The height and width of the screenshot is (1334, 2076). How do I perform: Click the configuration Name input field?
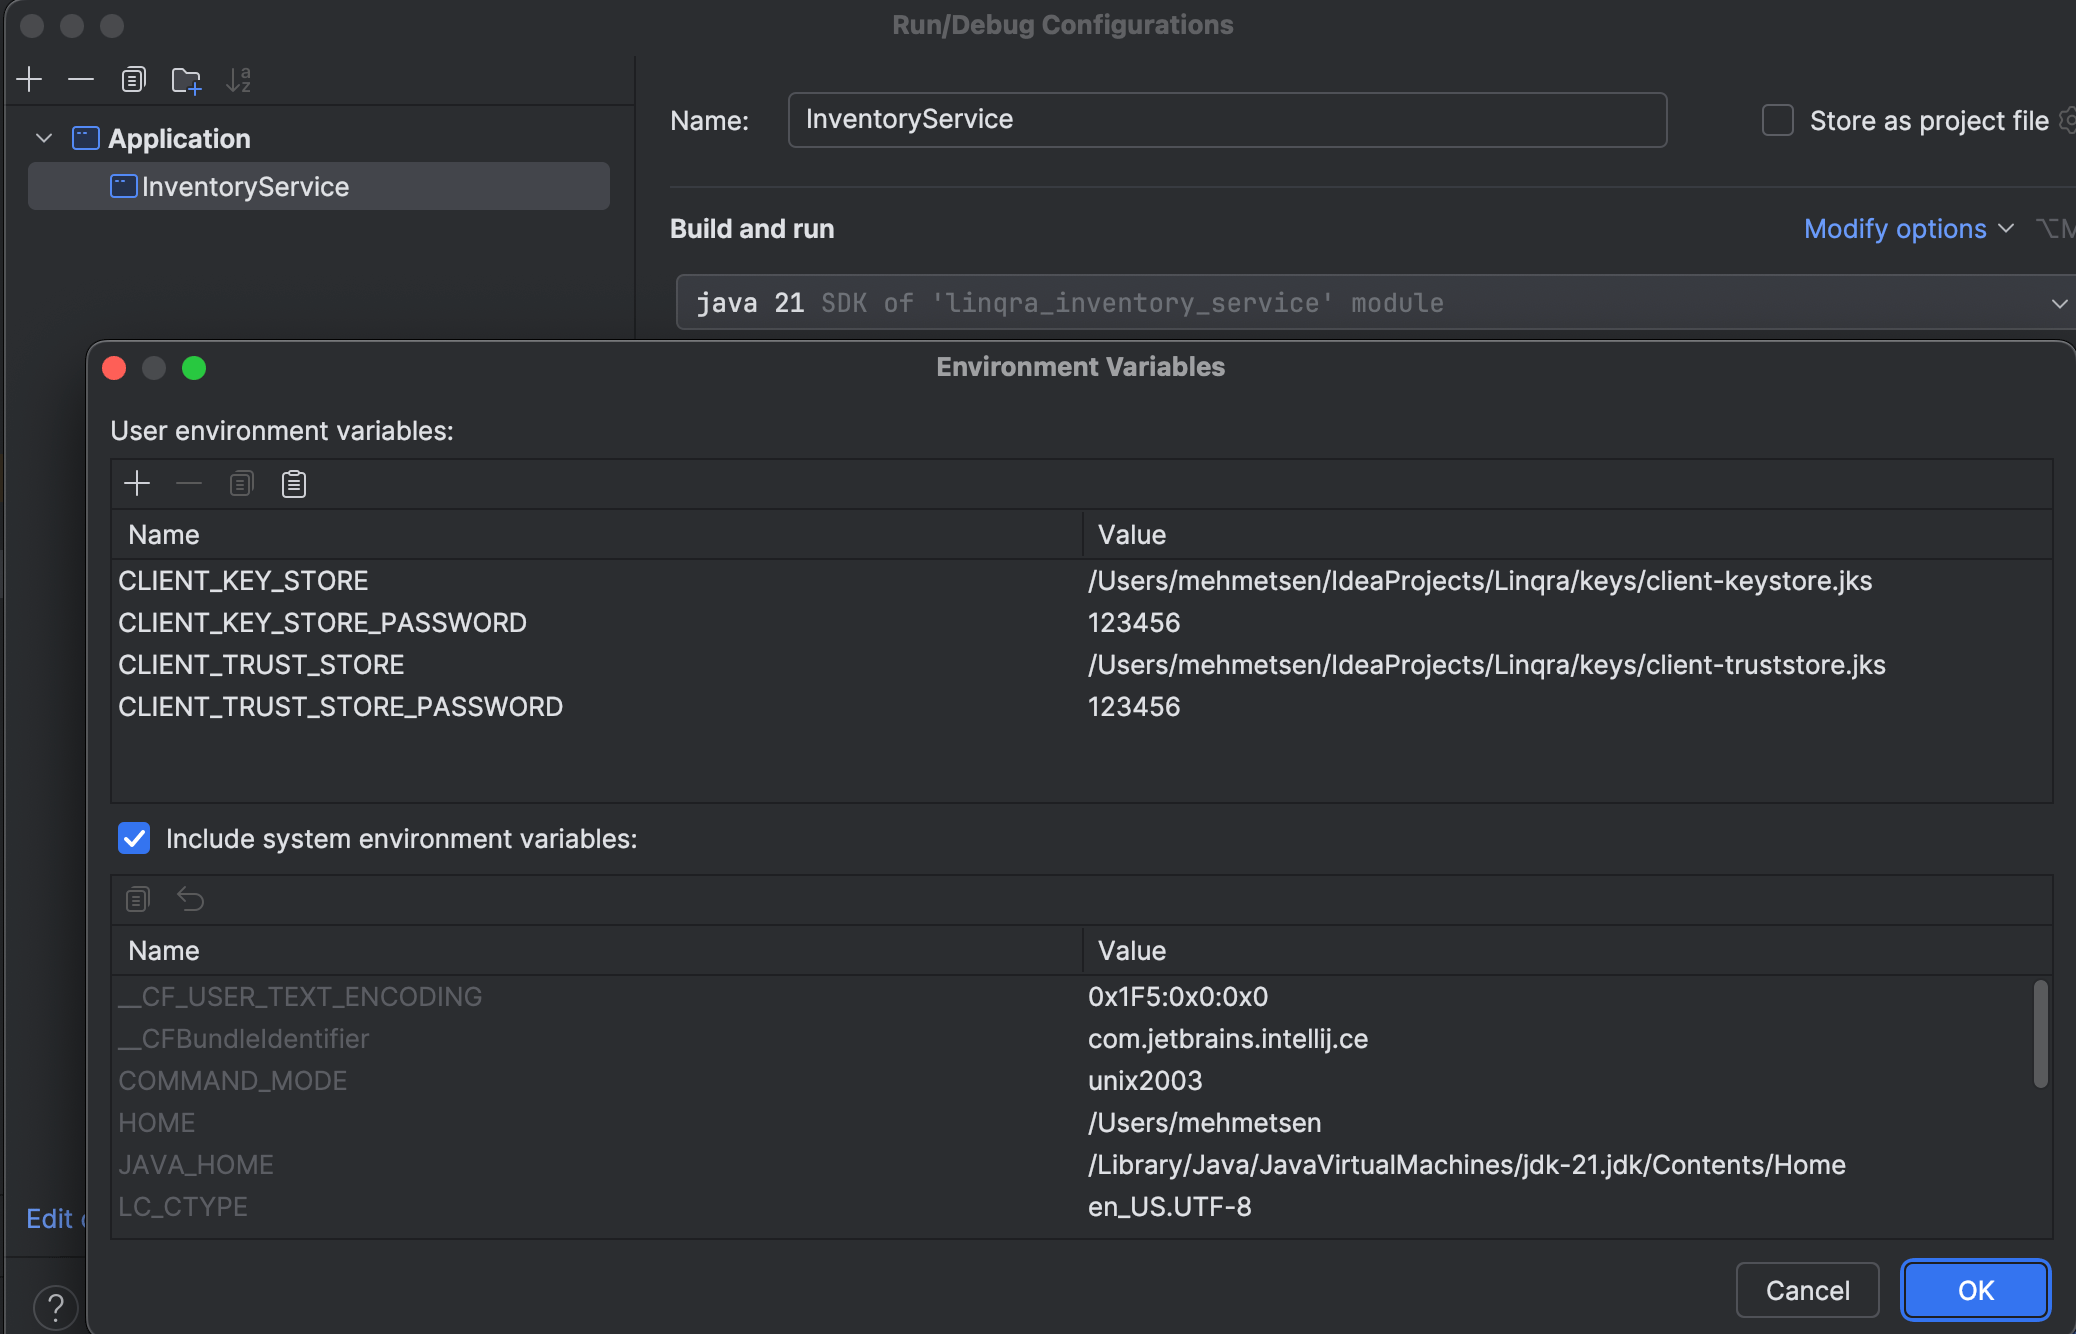[x=1227, y=120]
